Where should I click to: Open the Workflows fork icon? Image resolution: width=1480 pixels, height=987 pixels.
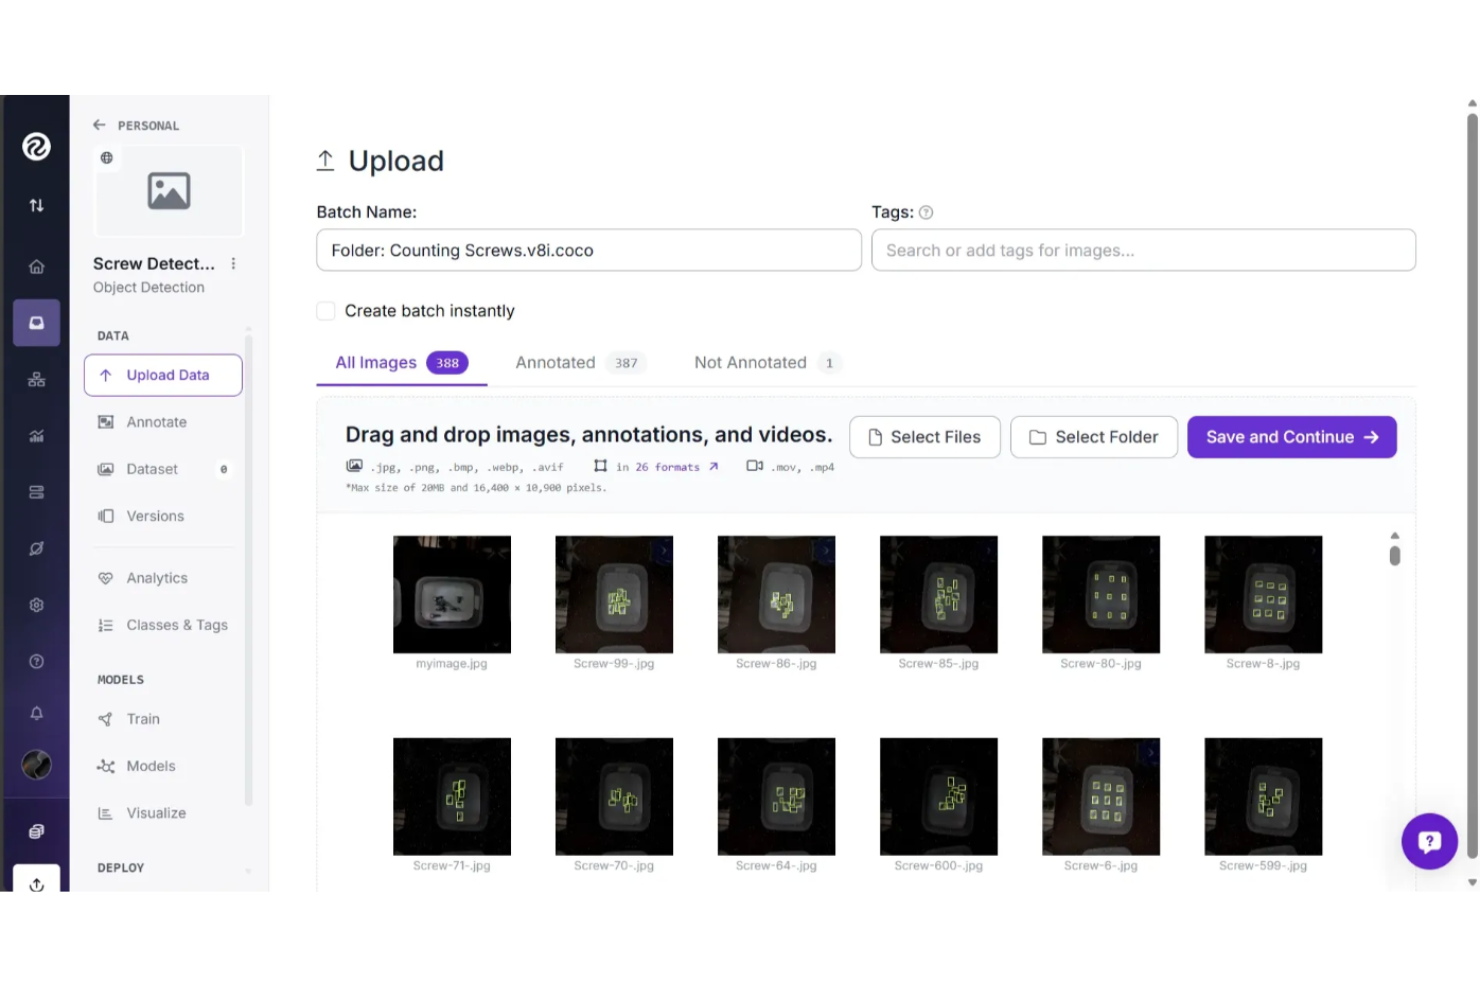[37, 380]
